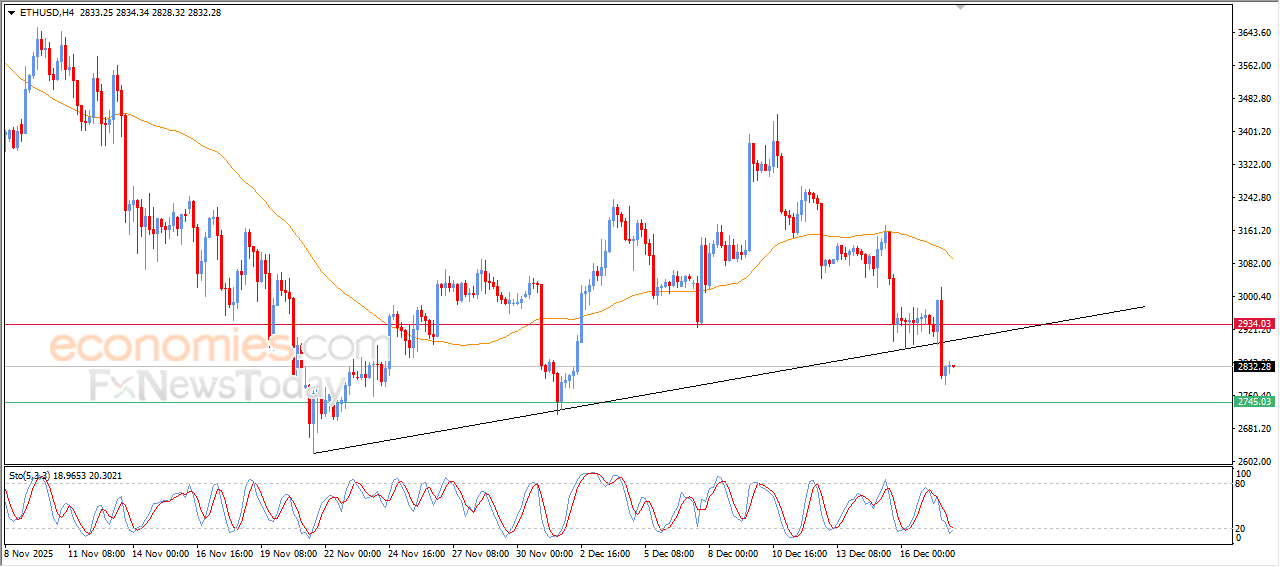This screenshot has width=1280, height=567.
Task: Click the 3082.00 price scale value
Action: point(1255,264)
